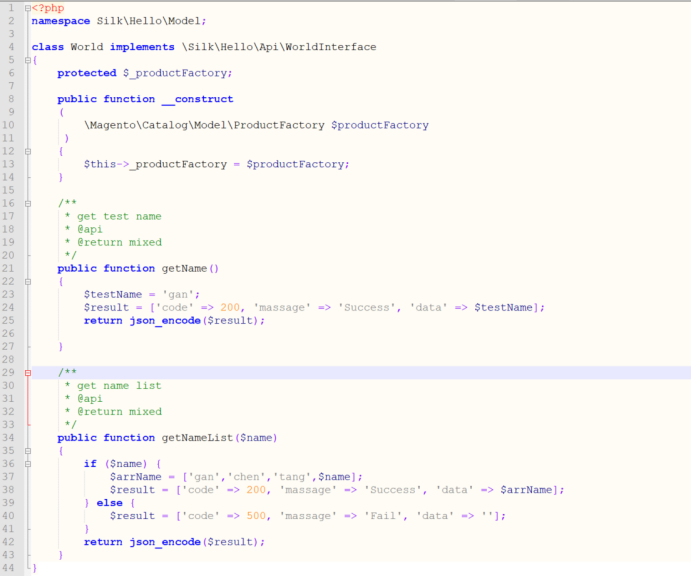Collapse the getNameList body fold at line 35
The width and height of the screenshot is (692, 576).
point(28,451)
